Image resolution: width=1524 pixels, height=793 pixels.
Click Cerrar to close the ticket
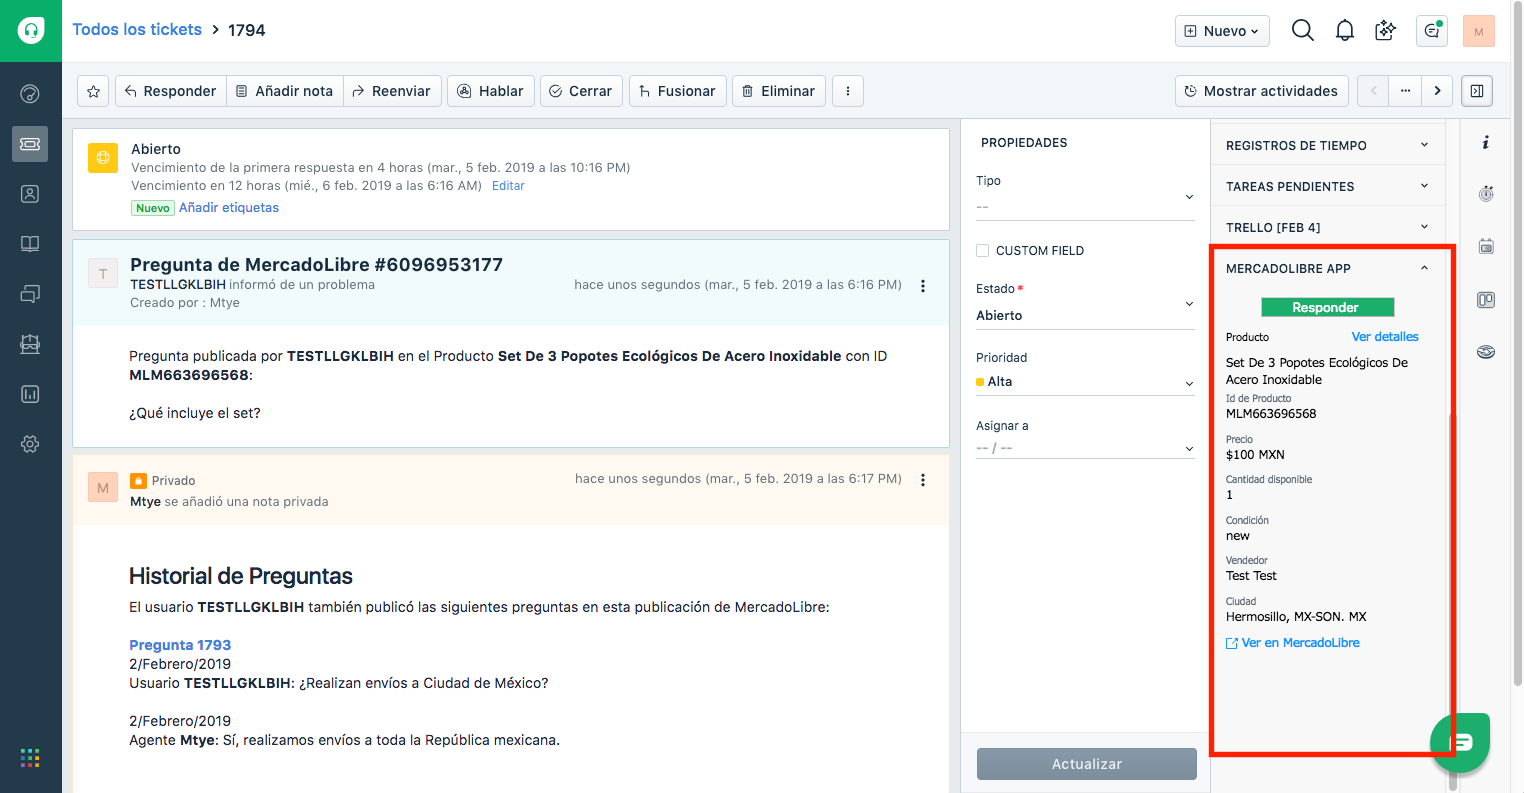(x=581, y=91)
